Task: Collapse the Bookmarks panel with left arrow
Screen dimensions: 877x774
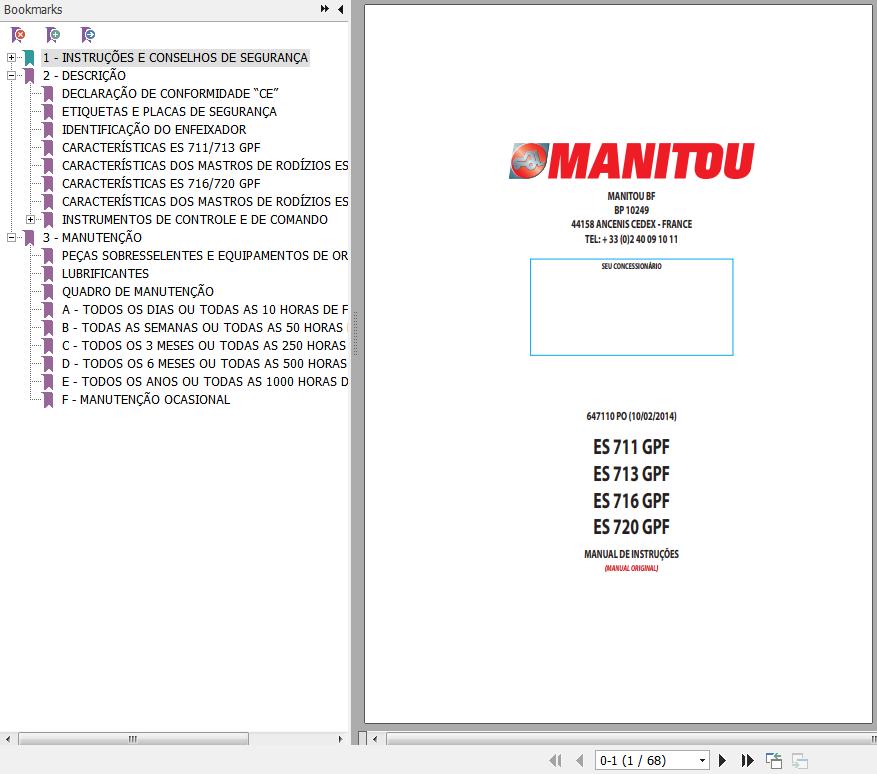Action: click(x=341, y=9)
